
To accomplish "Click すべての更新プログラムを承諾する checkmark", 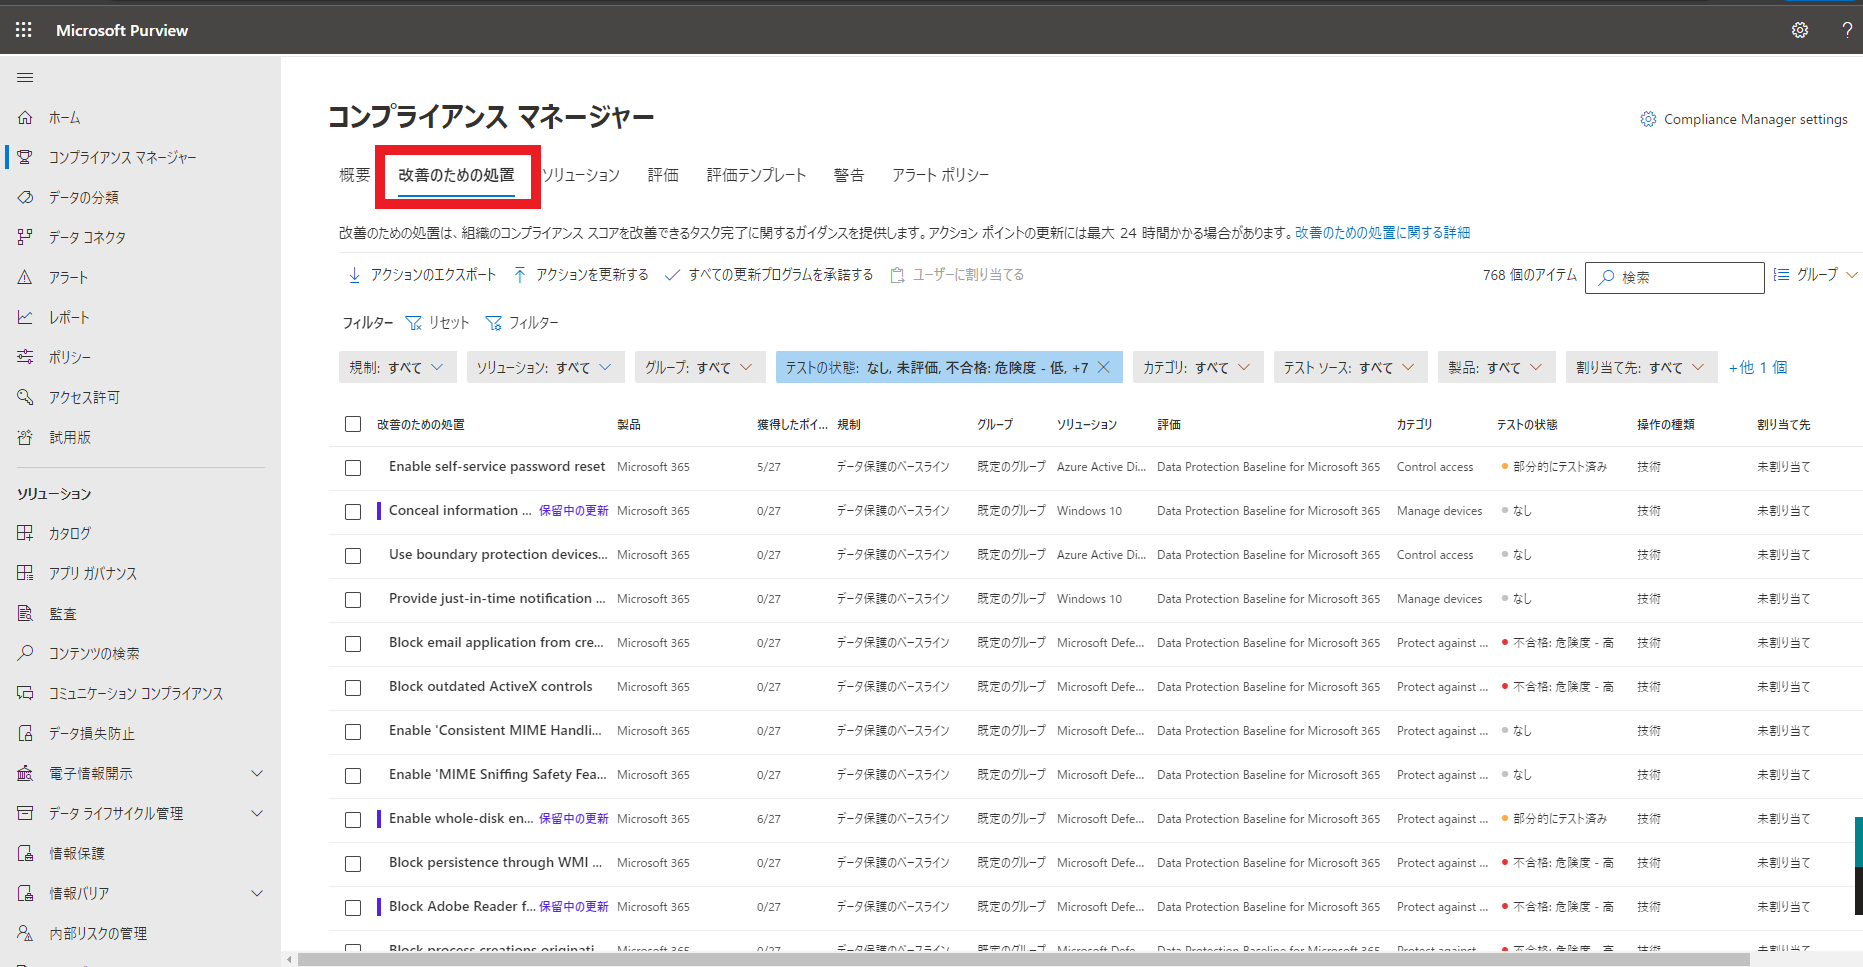I will [x=672, y=274].
